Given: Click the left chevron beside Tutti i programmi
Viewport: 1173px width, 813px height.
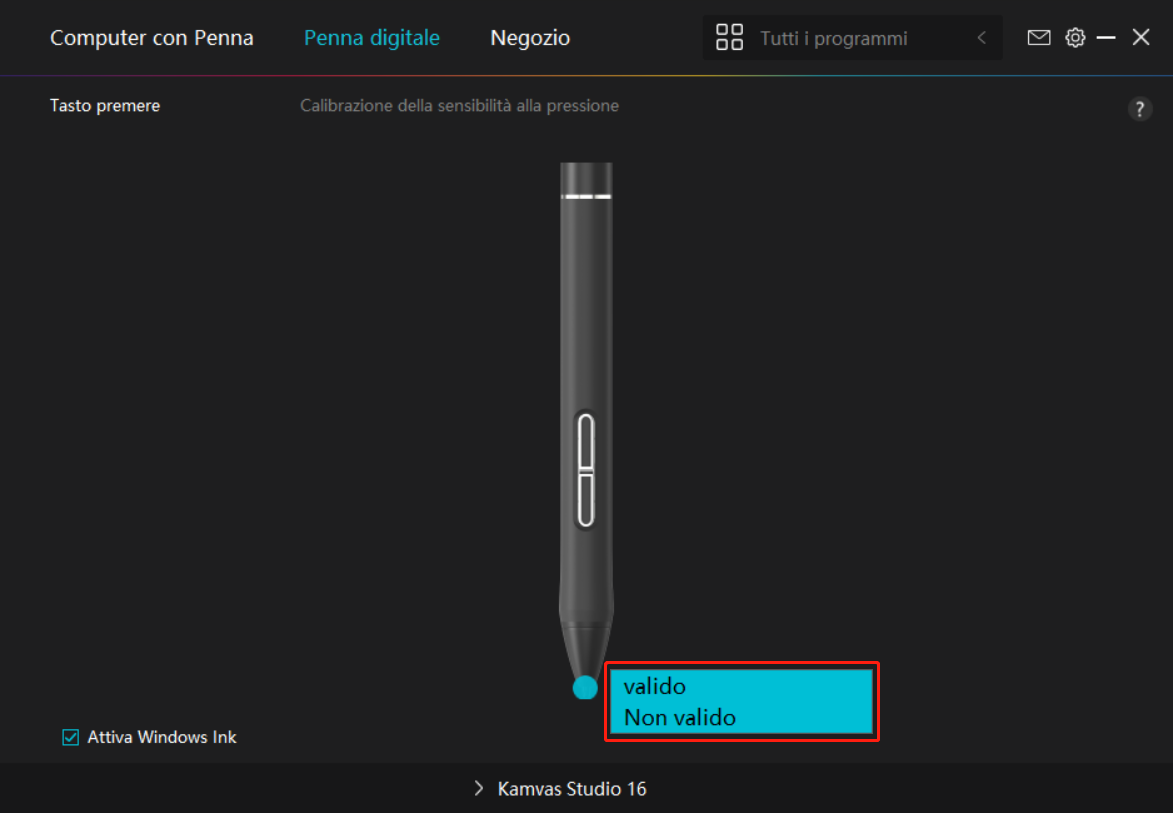Looking at the screenshot, I should [x=981, y=38].
